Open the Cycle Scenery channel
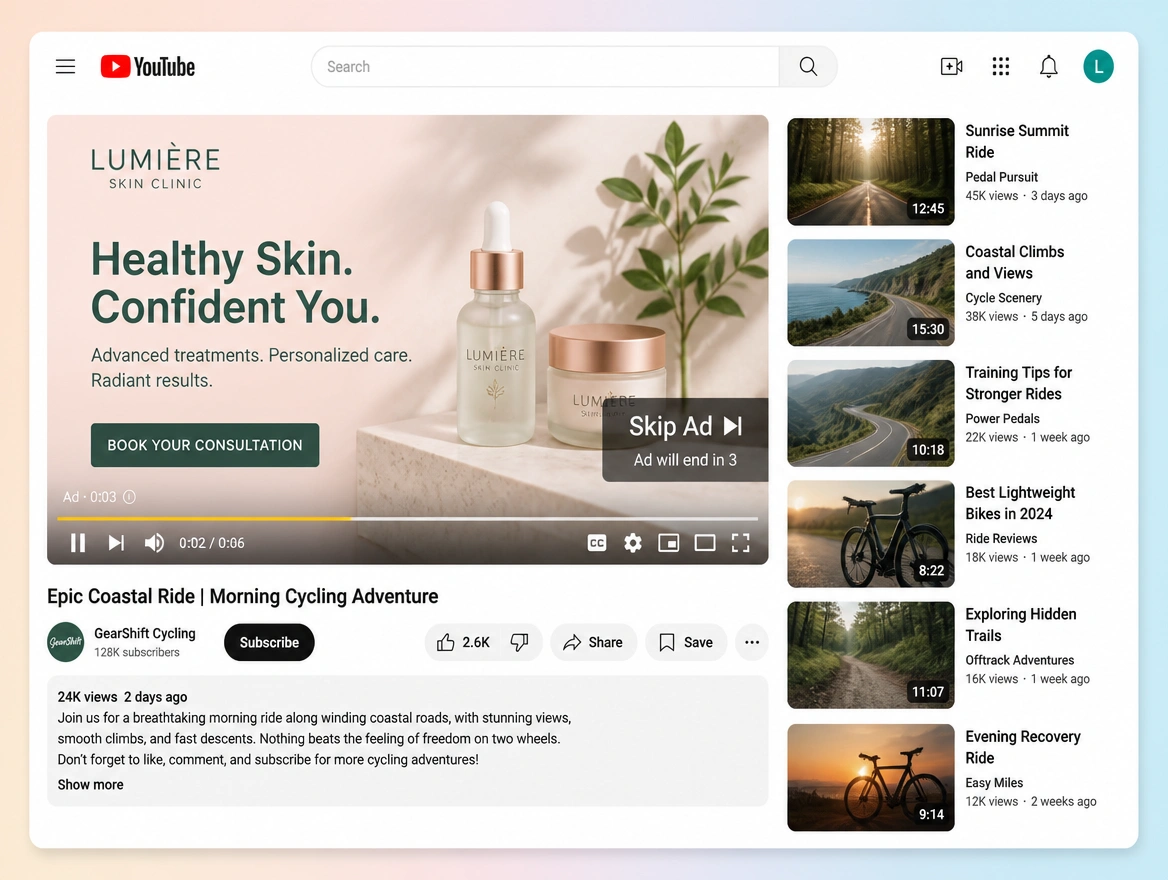This screenshot has width=1168, height=880. [x=1003, y=297]
